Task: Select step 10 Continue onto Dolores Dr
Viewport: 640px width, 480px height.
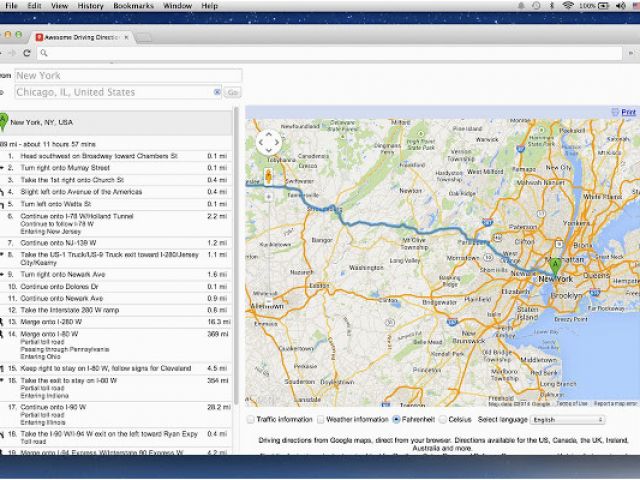Action: pyautogui.click(x=116, y=287)
